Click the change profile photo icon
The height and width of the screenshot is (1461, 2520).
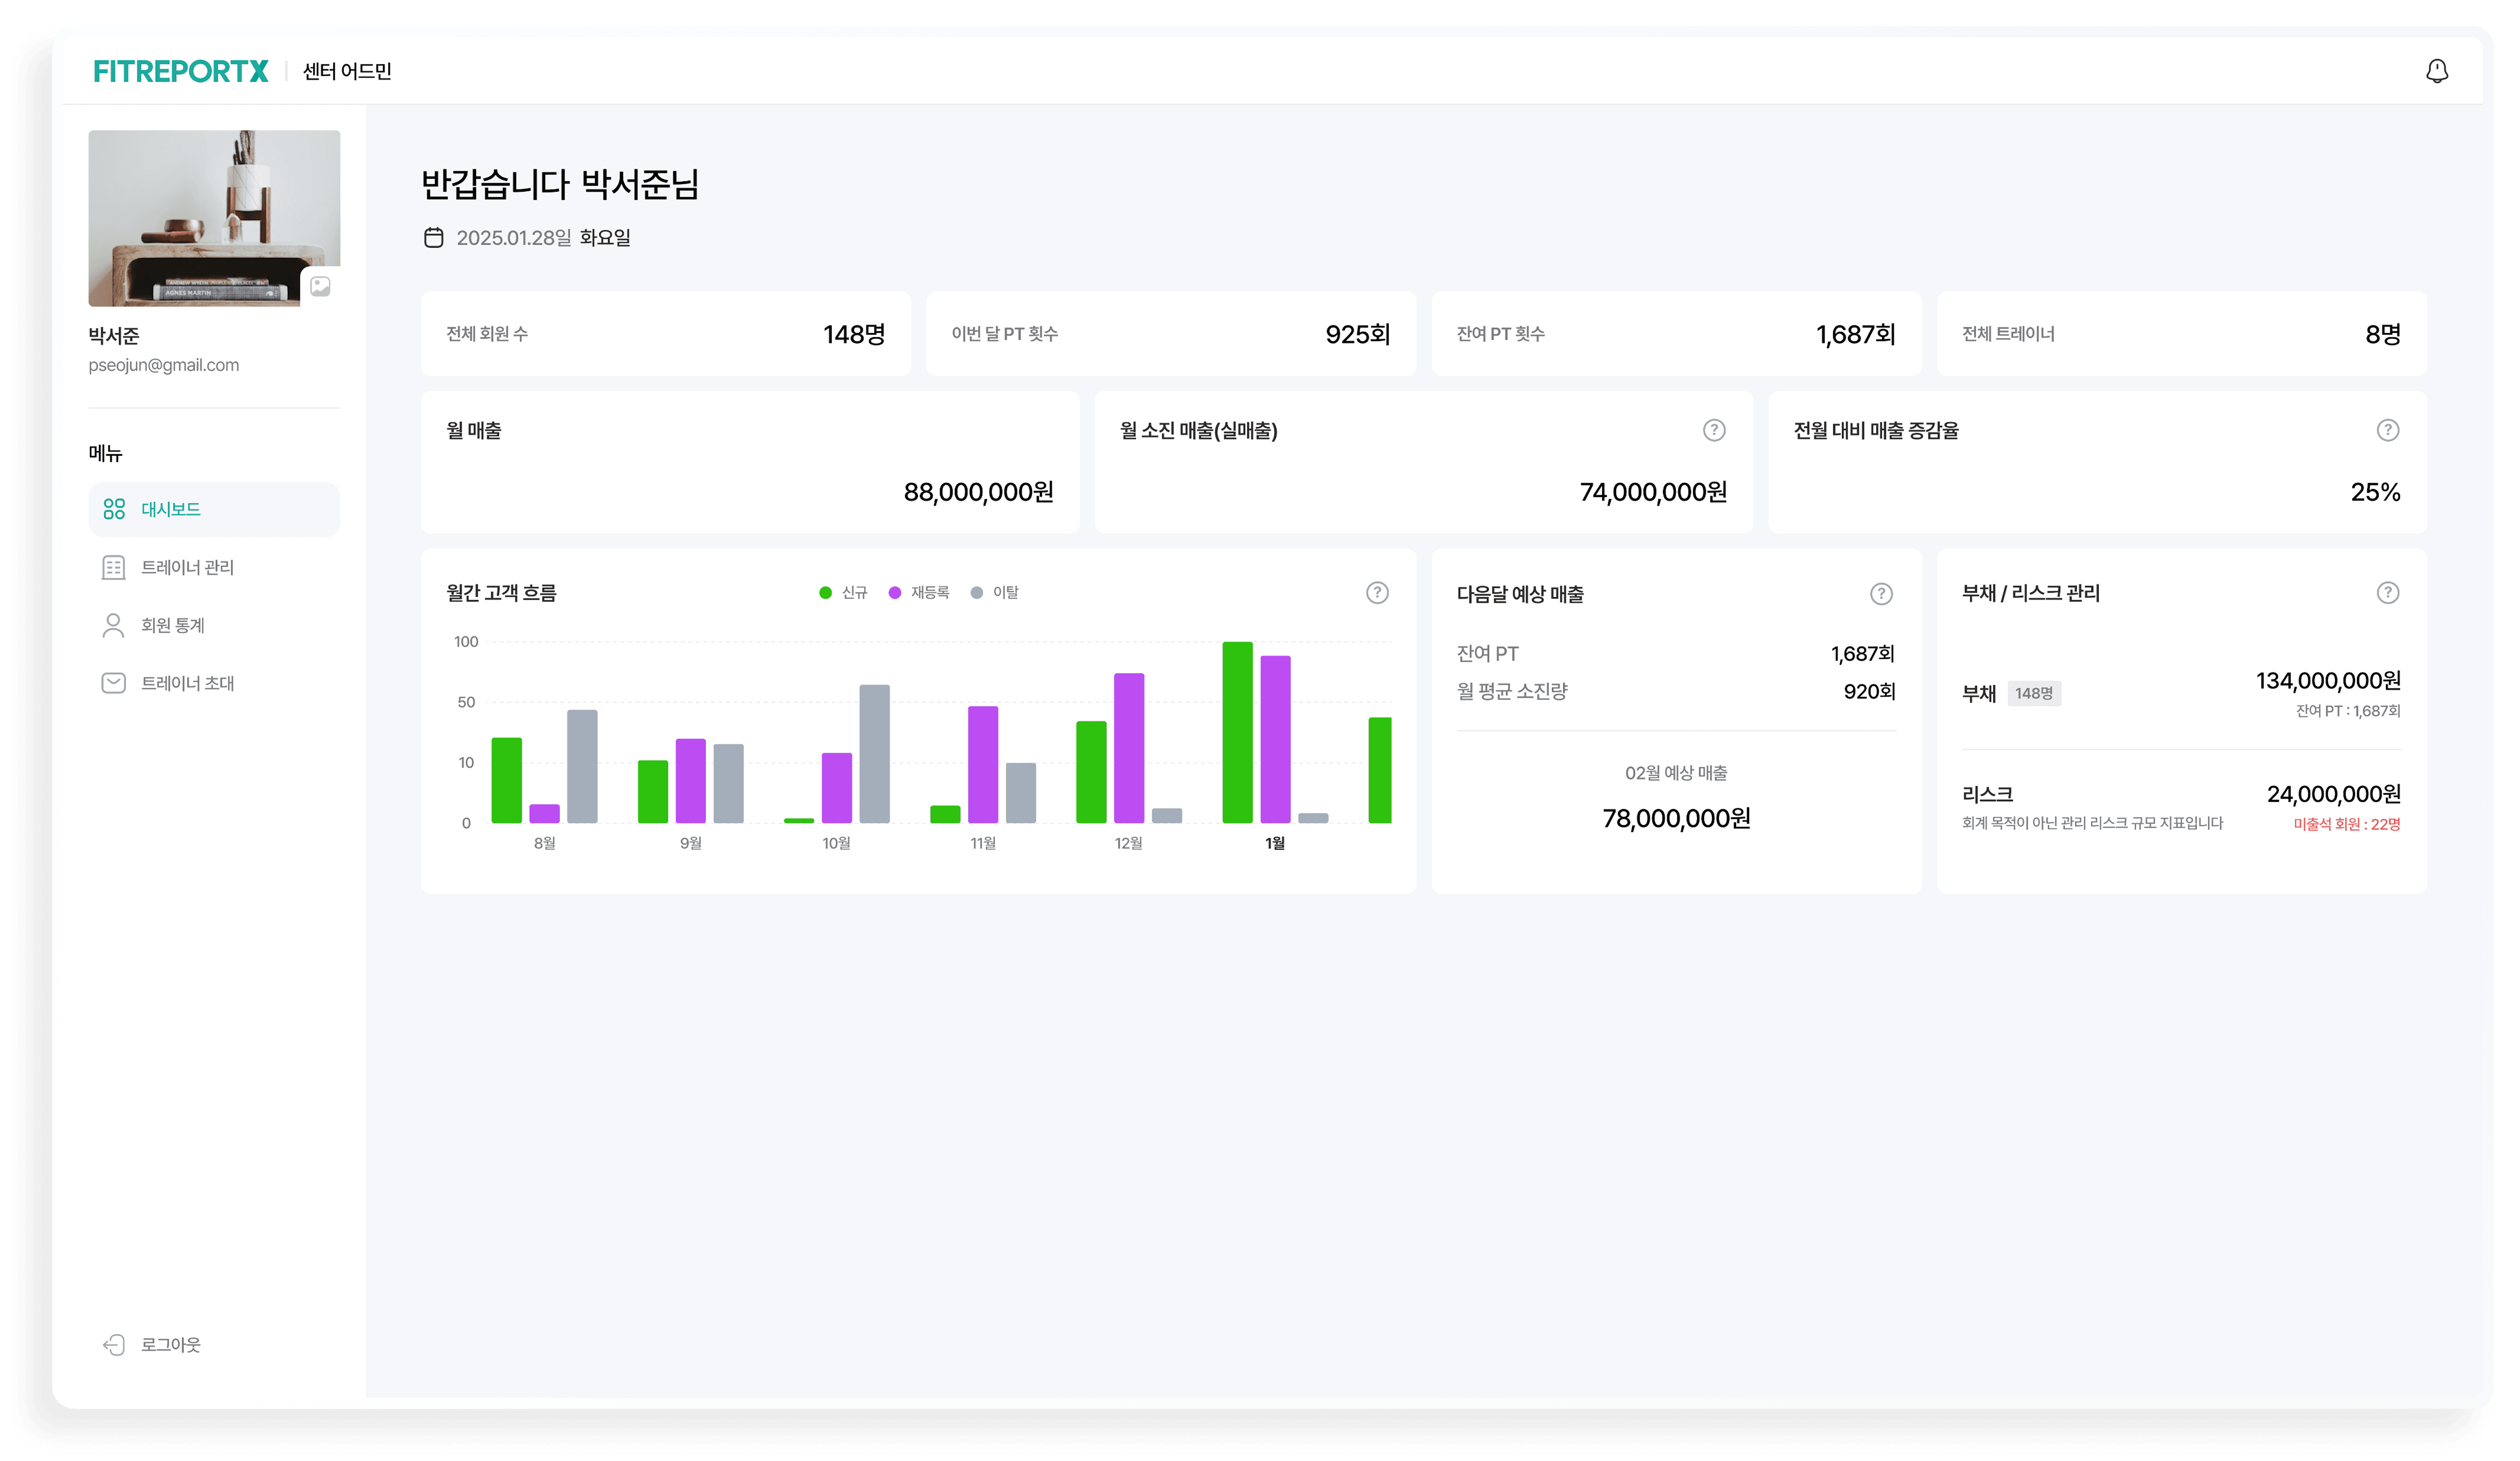(x=320, y=287)
